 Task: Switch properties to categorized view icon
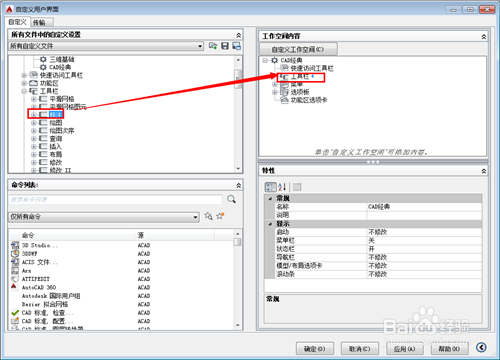[270, 187]
